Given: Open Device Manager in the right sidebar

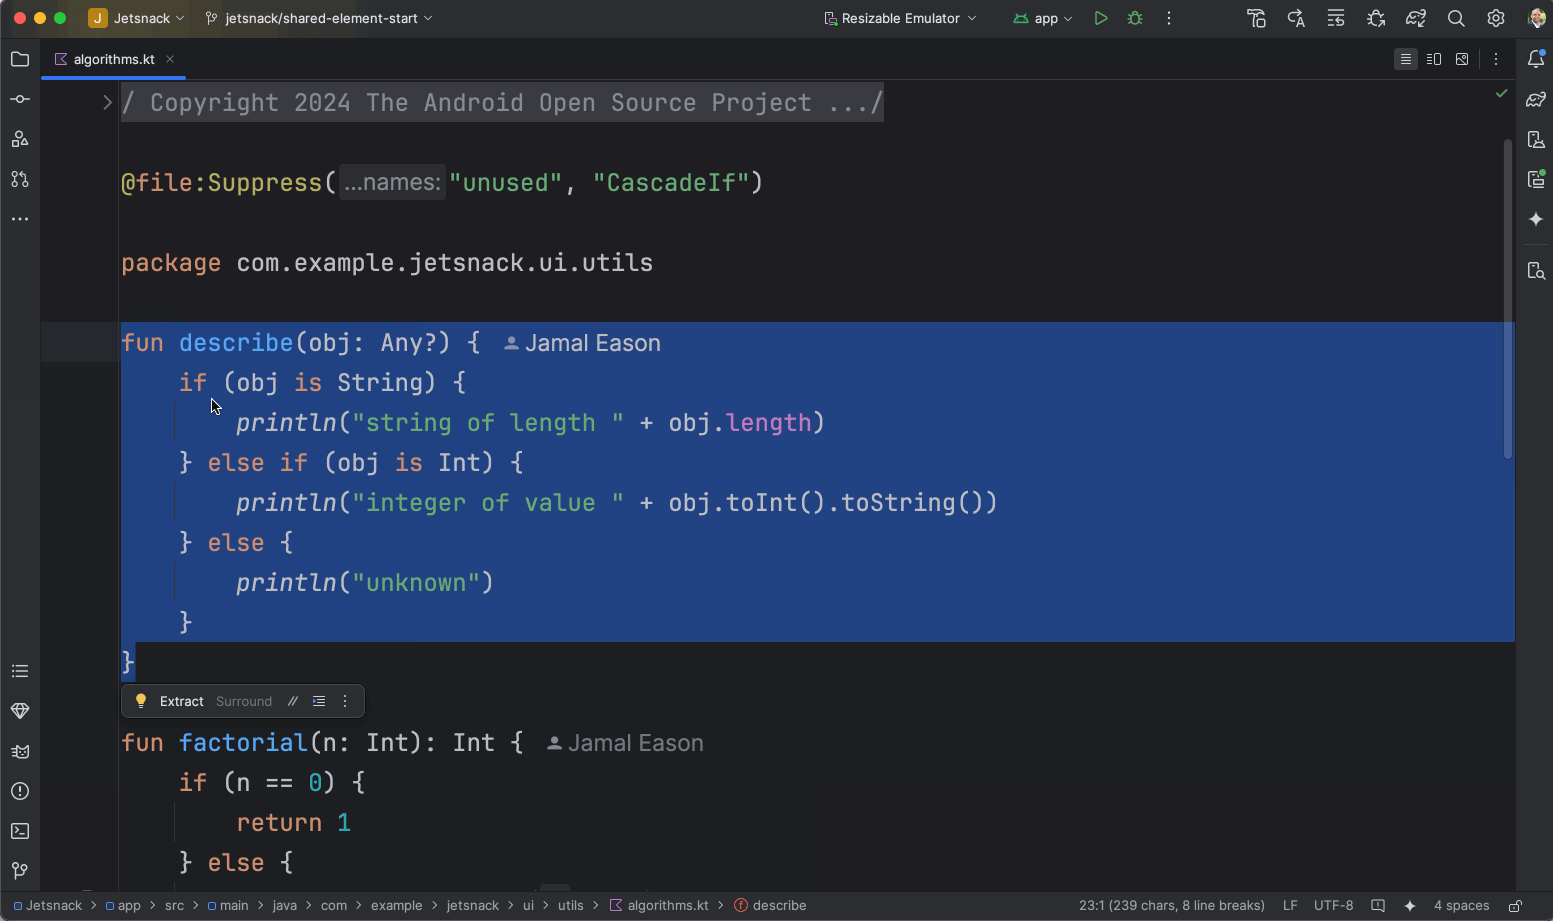Looking at the screenshot, I should [1537, 140].
